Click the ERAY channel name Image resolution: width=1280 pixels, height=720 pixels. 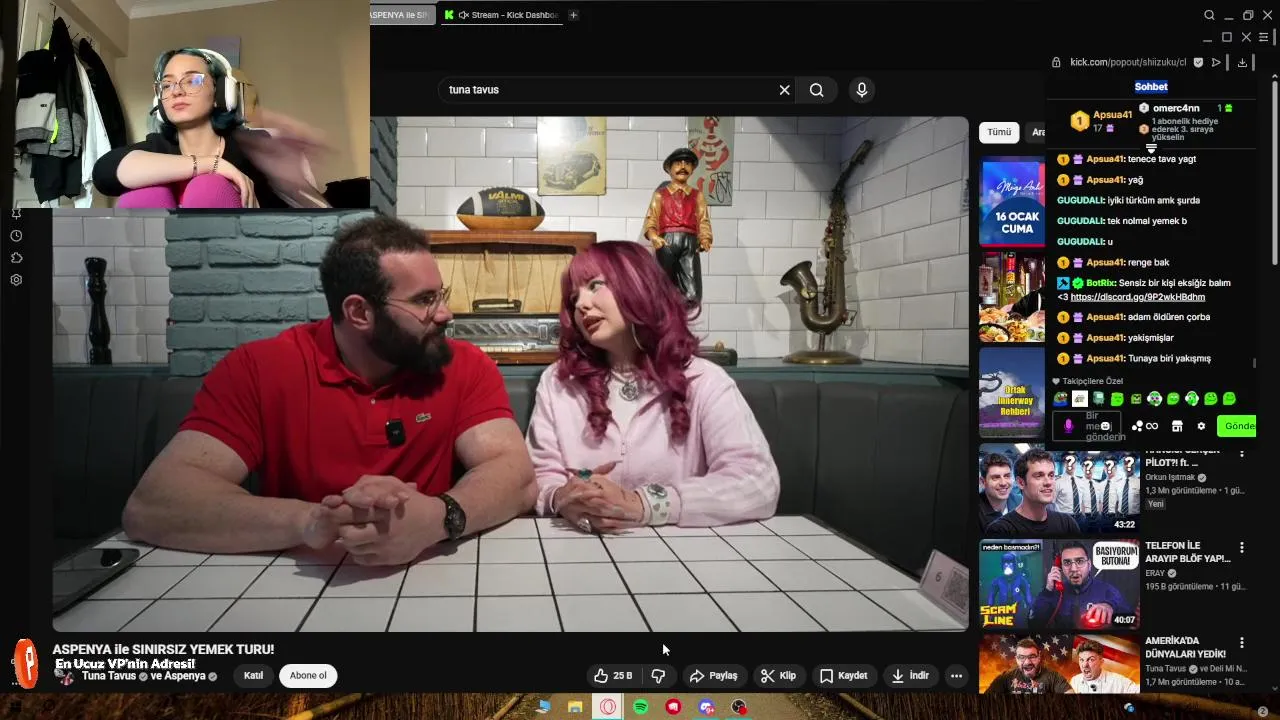coord(1155,573)
